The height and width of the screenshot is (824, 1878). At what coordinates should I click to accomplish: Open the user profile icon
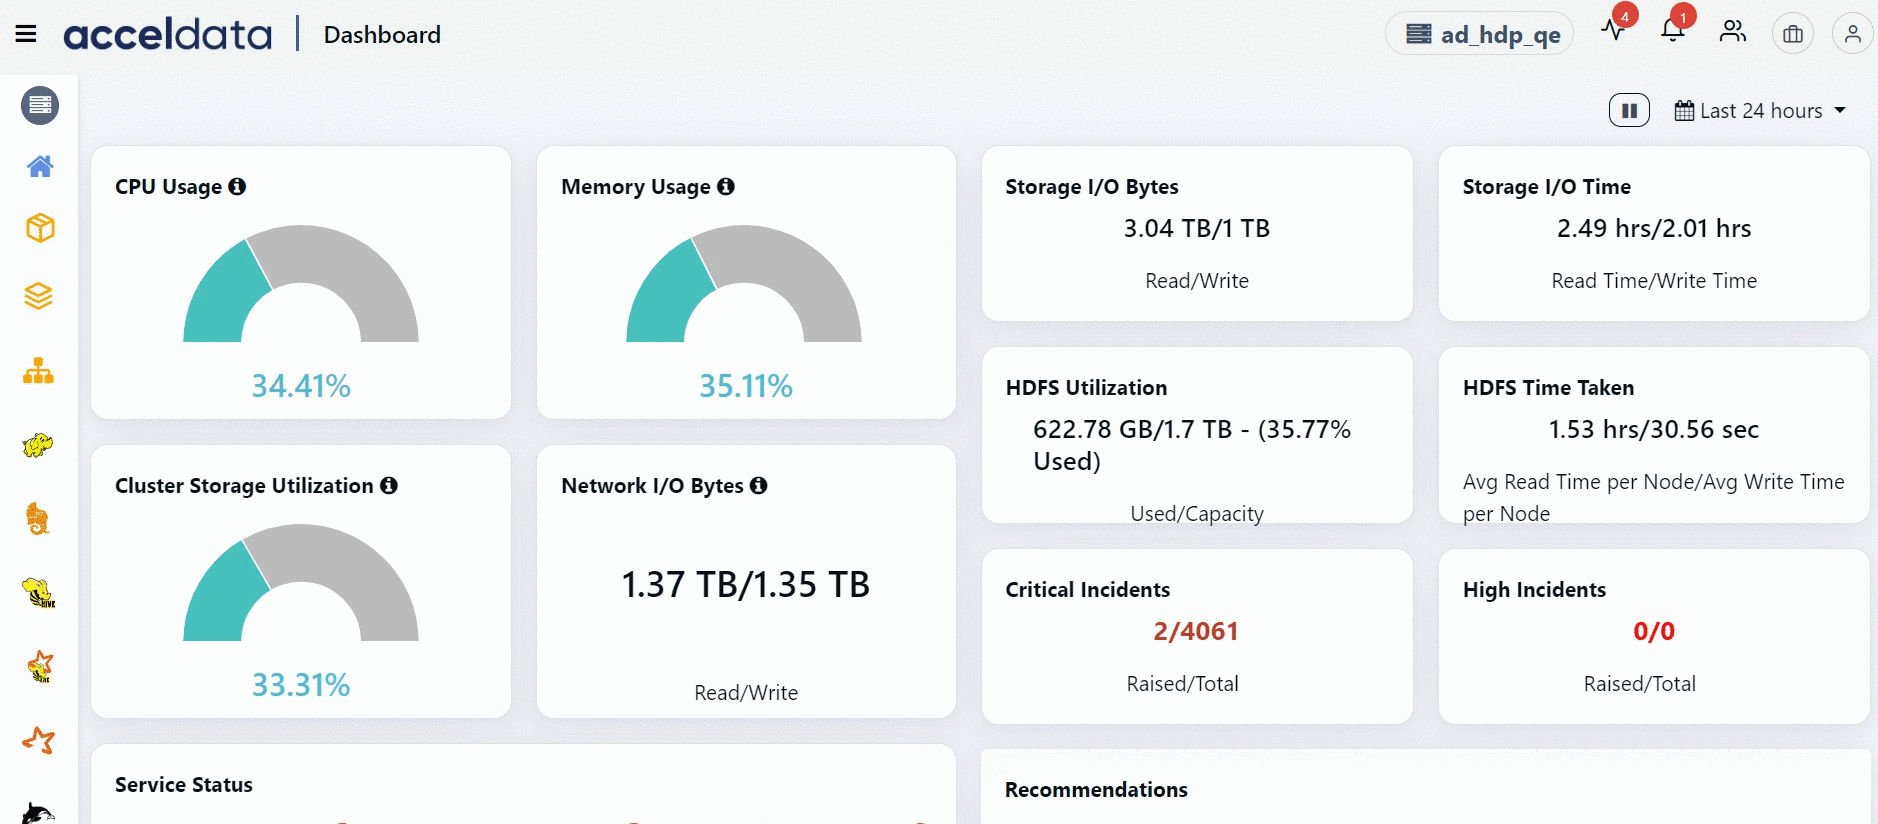1853,34
